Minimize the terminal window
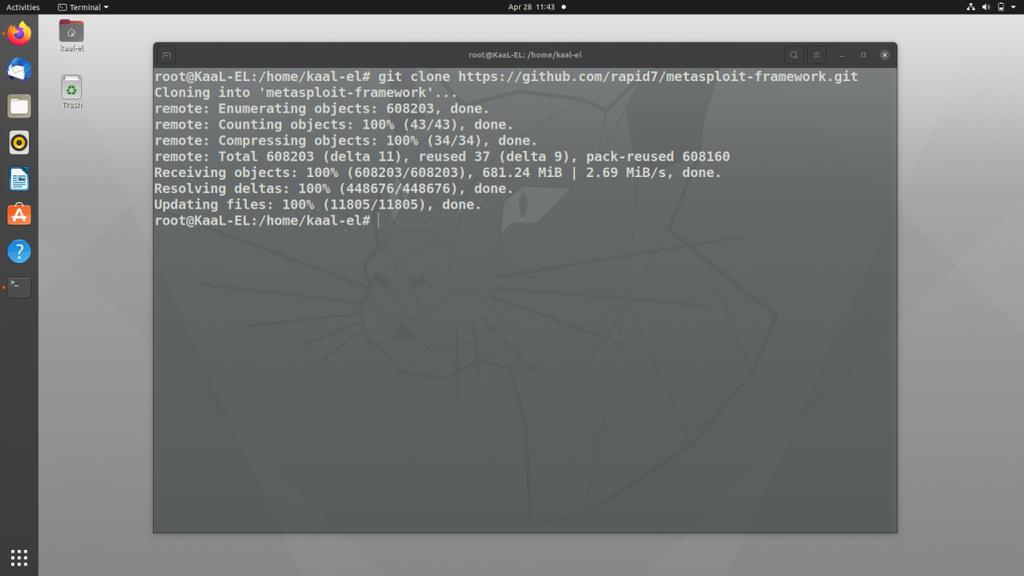Screen dimensions: 1024x576 click(x=842, y=55)
